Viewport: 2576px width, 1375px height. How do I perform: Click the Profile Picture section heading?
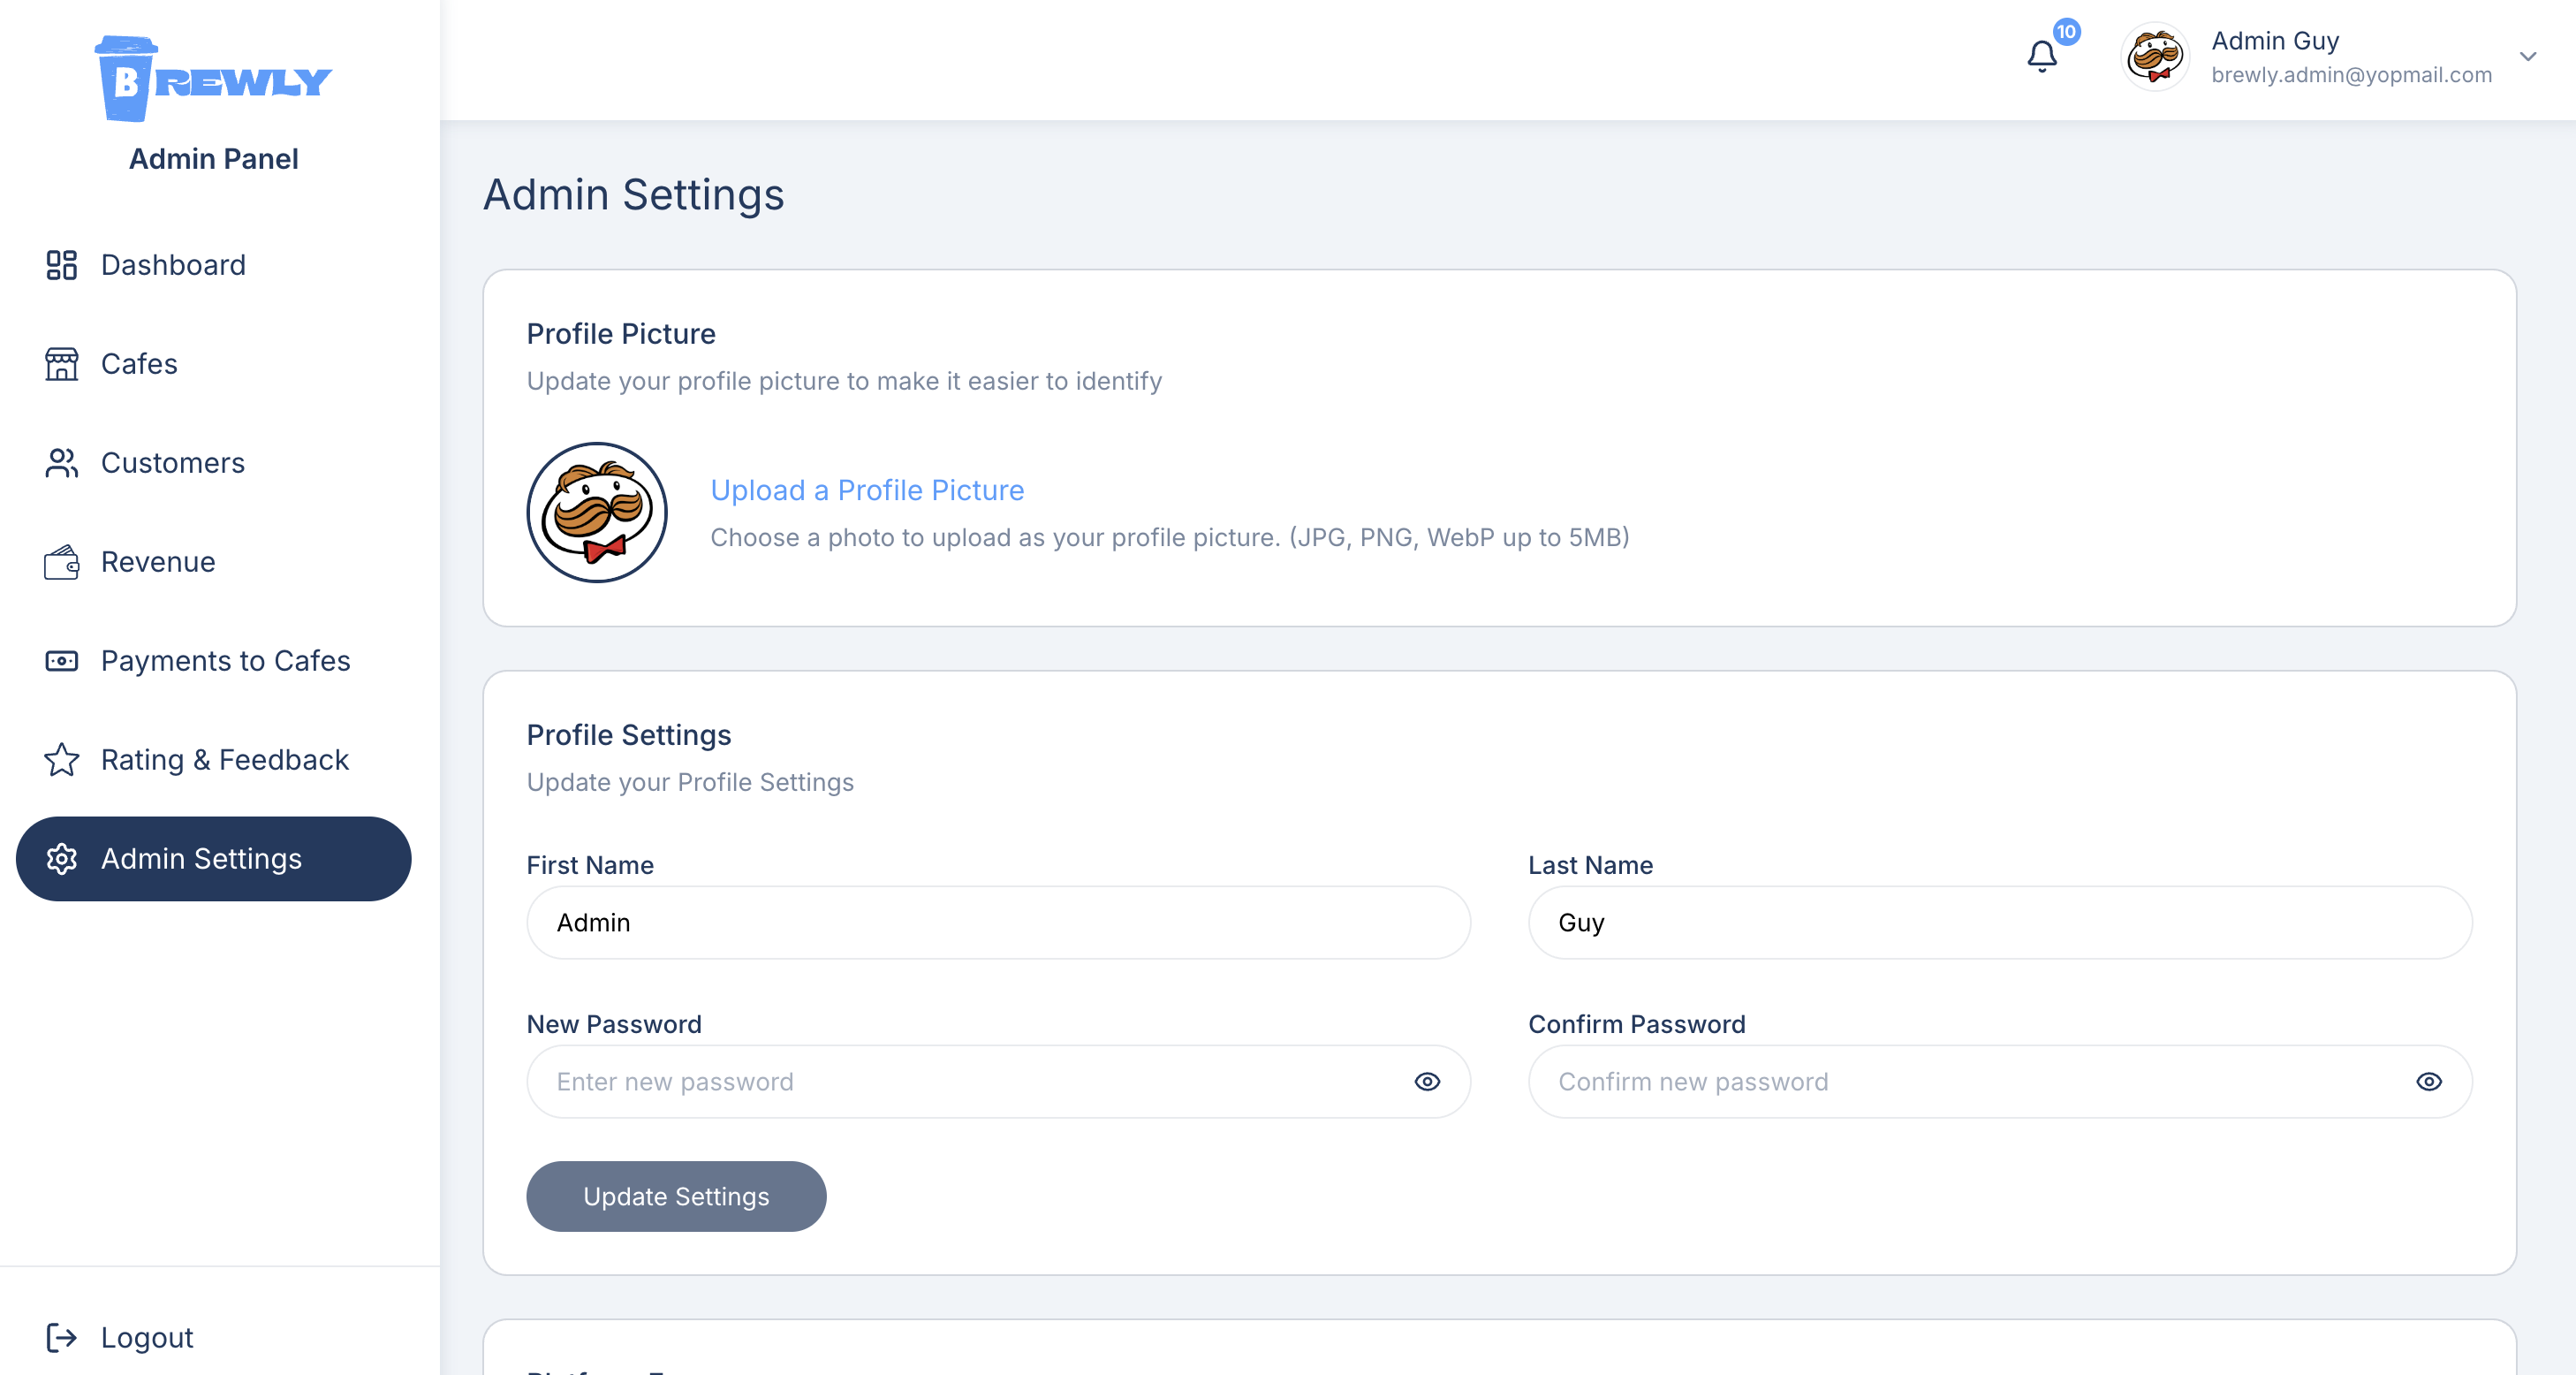621,334
